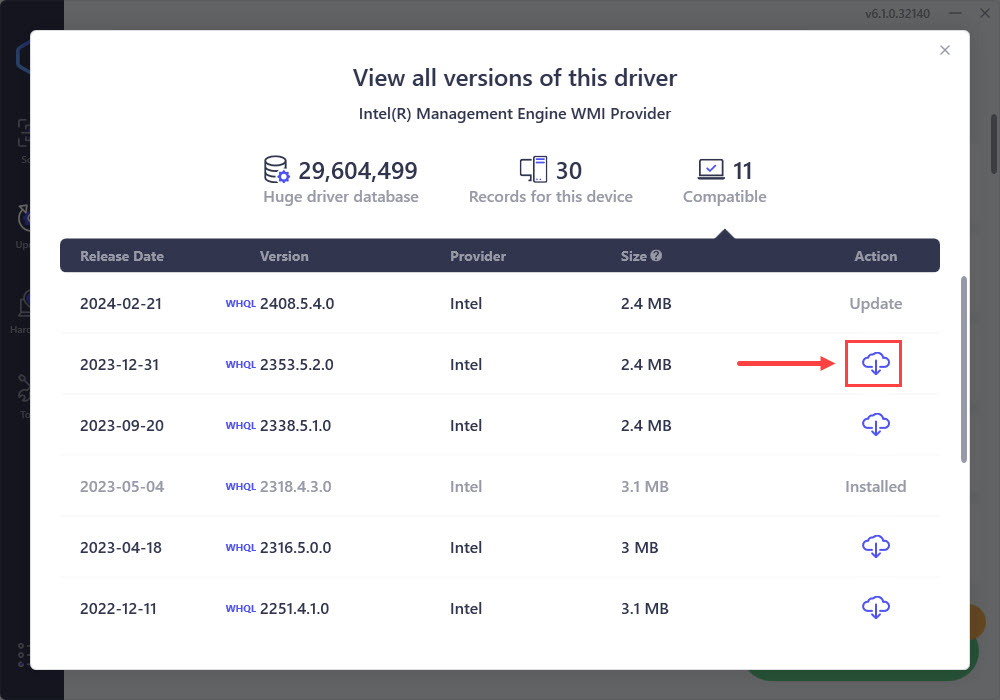
Task: Click WHQL badge of version 2408.5.4.0
Action: tap(241, 304)
